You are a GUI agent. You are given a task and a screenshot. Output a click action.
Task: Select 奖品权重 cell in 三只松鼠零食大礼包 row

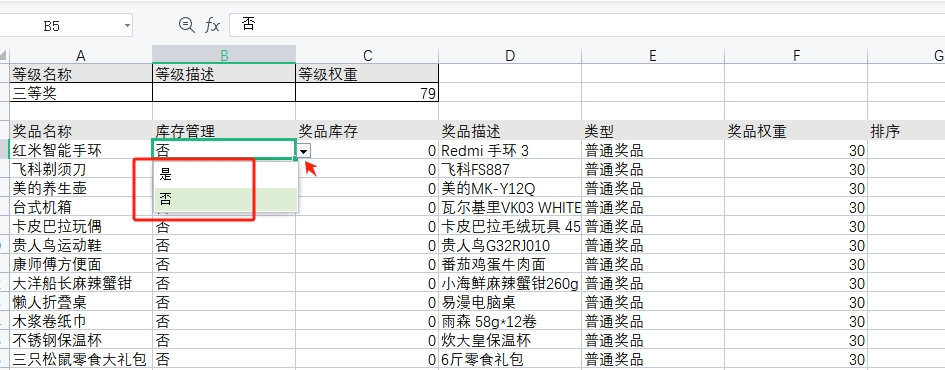(796, 359)
